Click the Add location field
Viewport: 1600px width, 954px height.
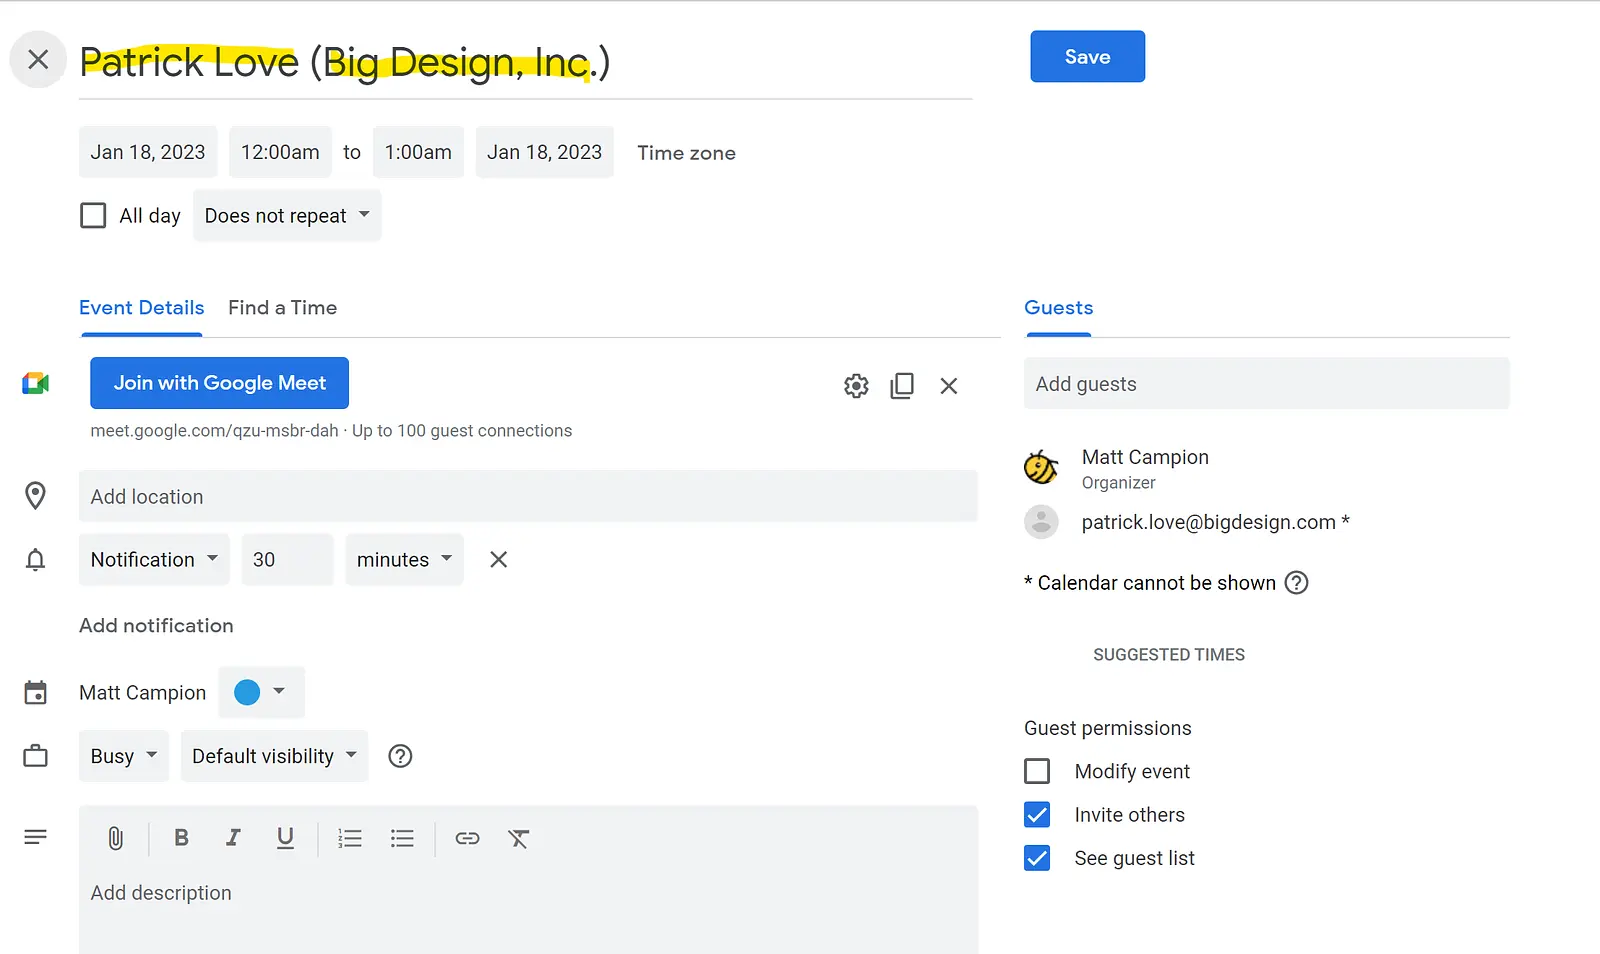point(528,496)
